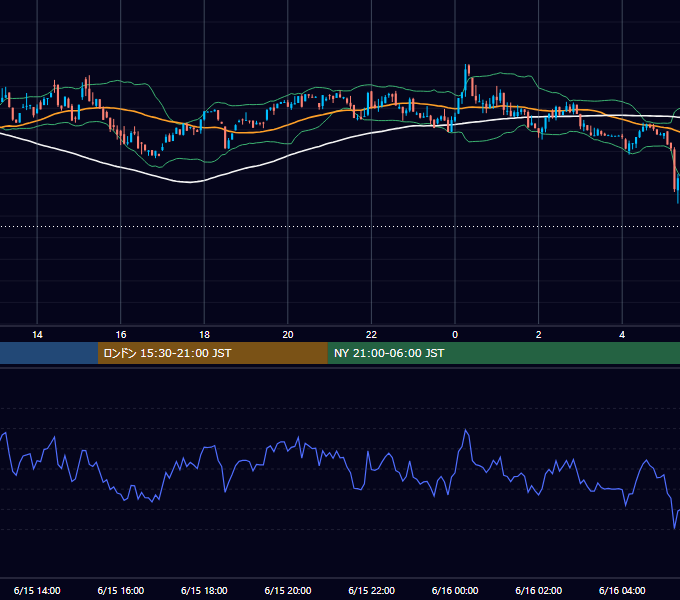Click the 6/15 18:00 indicator axis label
The width and height of the screenshot is (680, 600).
point(204,590)
